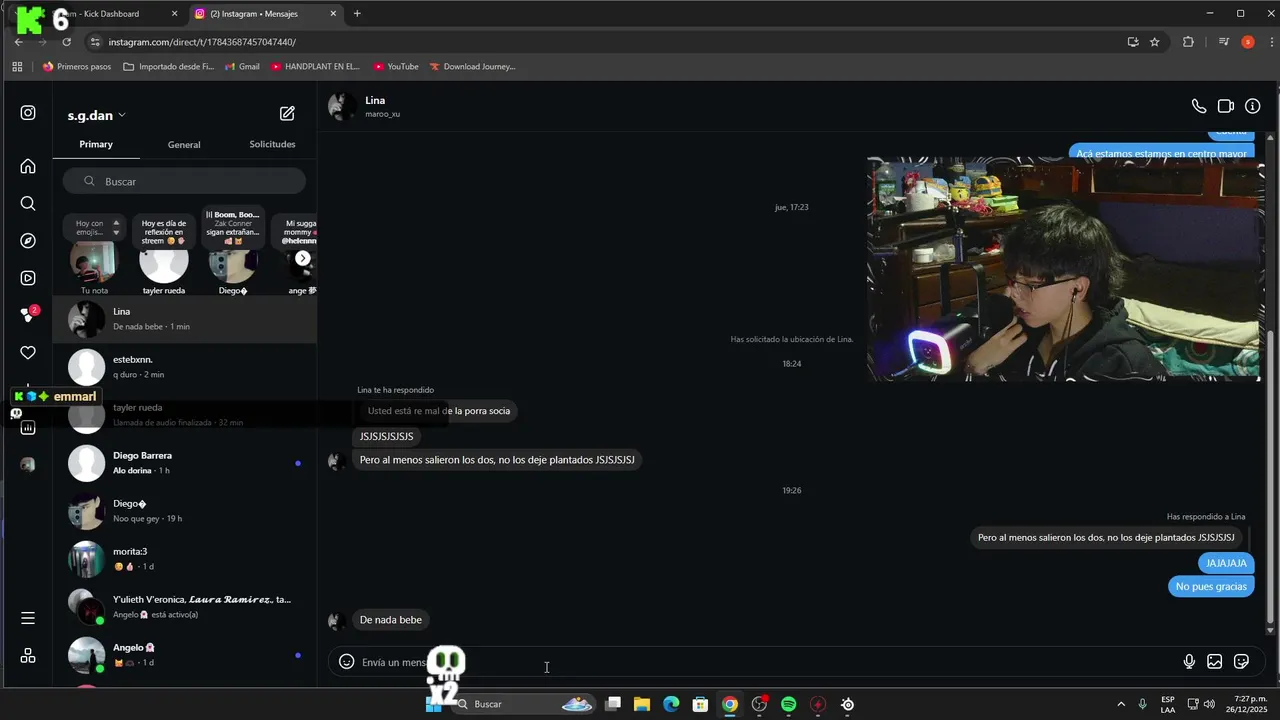
Task: Open the morita:3 conversation
Action: [x=184, y=559]
